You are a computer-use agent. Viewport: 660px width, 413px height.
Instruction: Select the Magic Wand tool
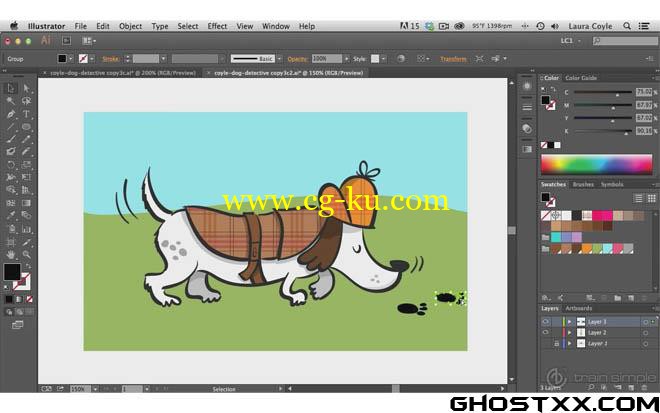click(11, 101)
